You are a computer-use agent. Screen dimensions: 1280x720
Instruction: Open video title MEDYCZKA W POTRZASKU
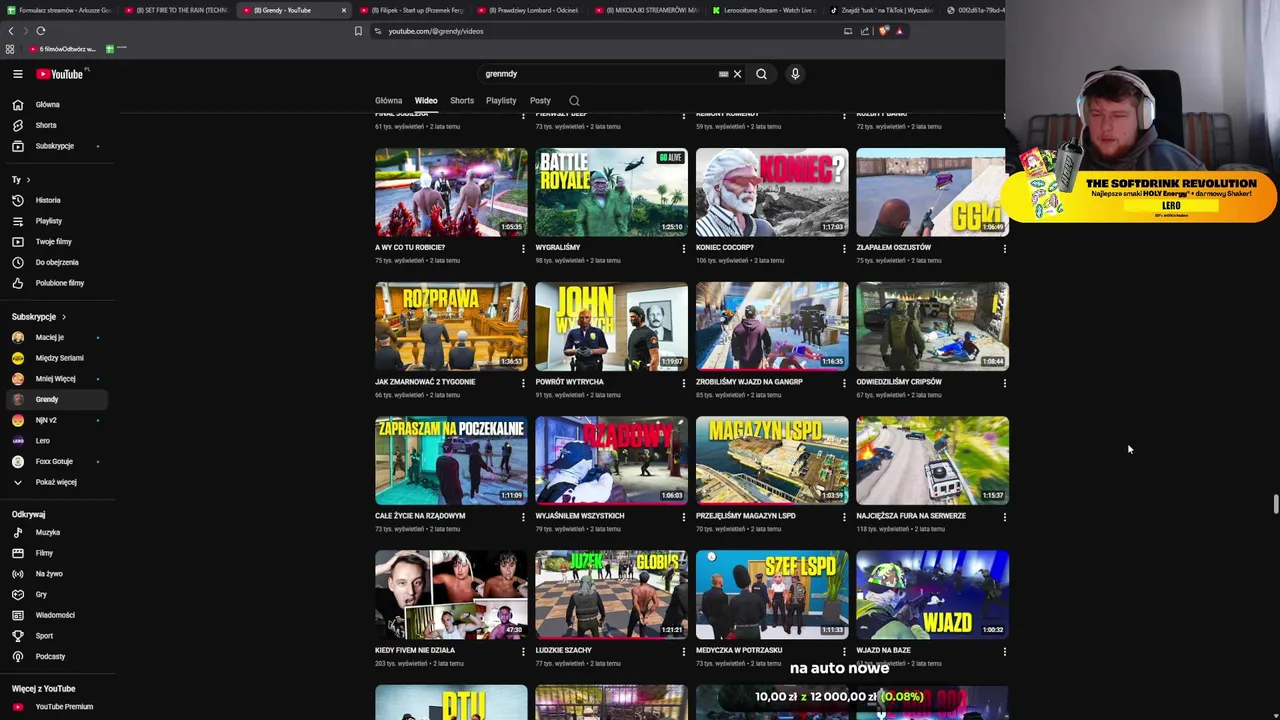click(x=738, y=650)
